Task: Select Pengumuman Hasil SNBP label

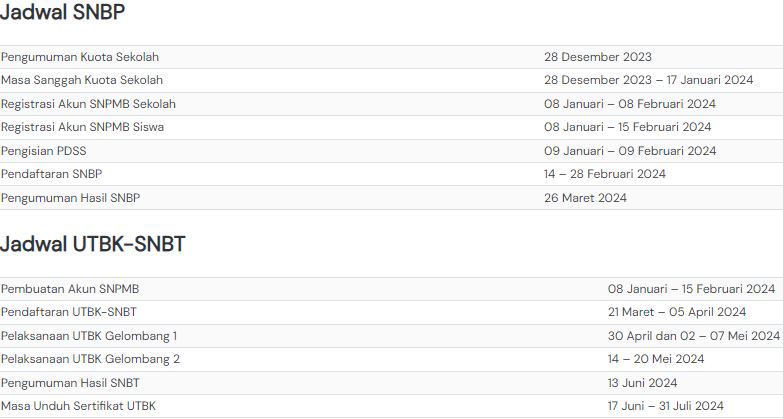Action: click(71, 198)
